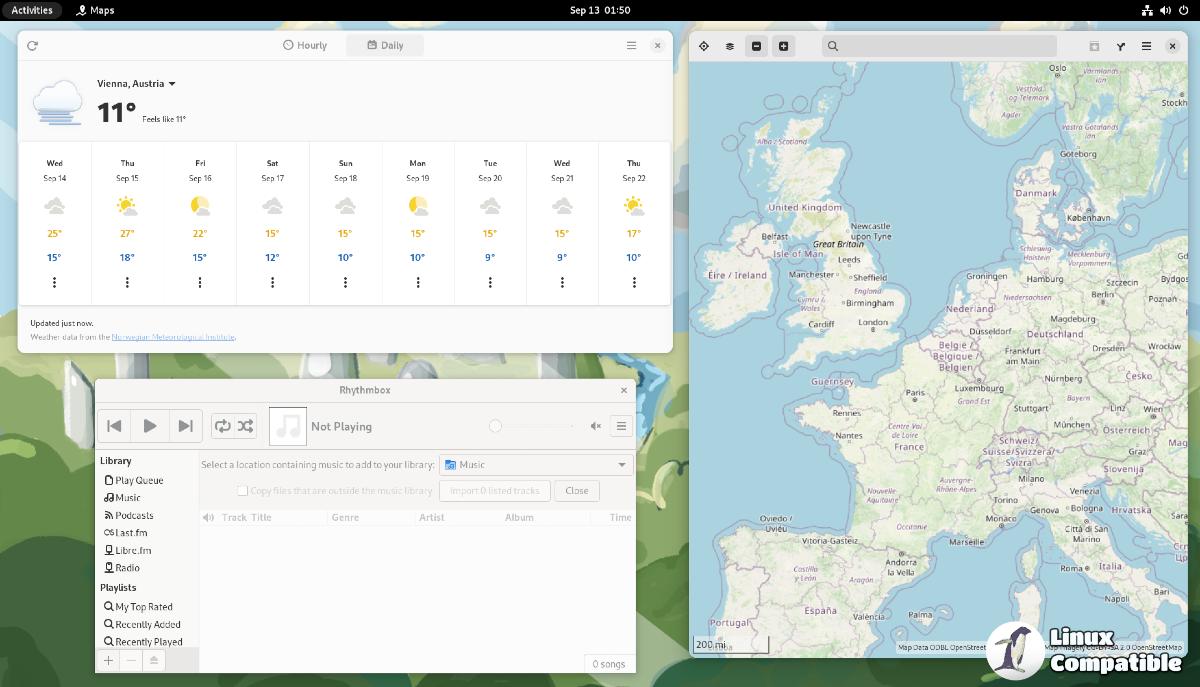Select Podcasts in the Rhythmbox library
The width and height of the screenshot is (1200, 687).
pos(134,515)
